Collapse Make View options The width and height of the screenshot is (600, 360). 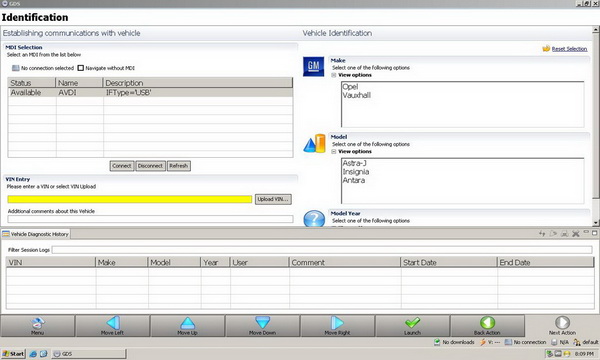point(334,75)
